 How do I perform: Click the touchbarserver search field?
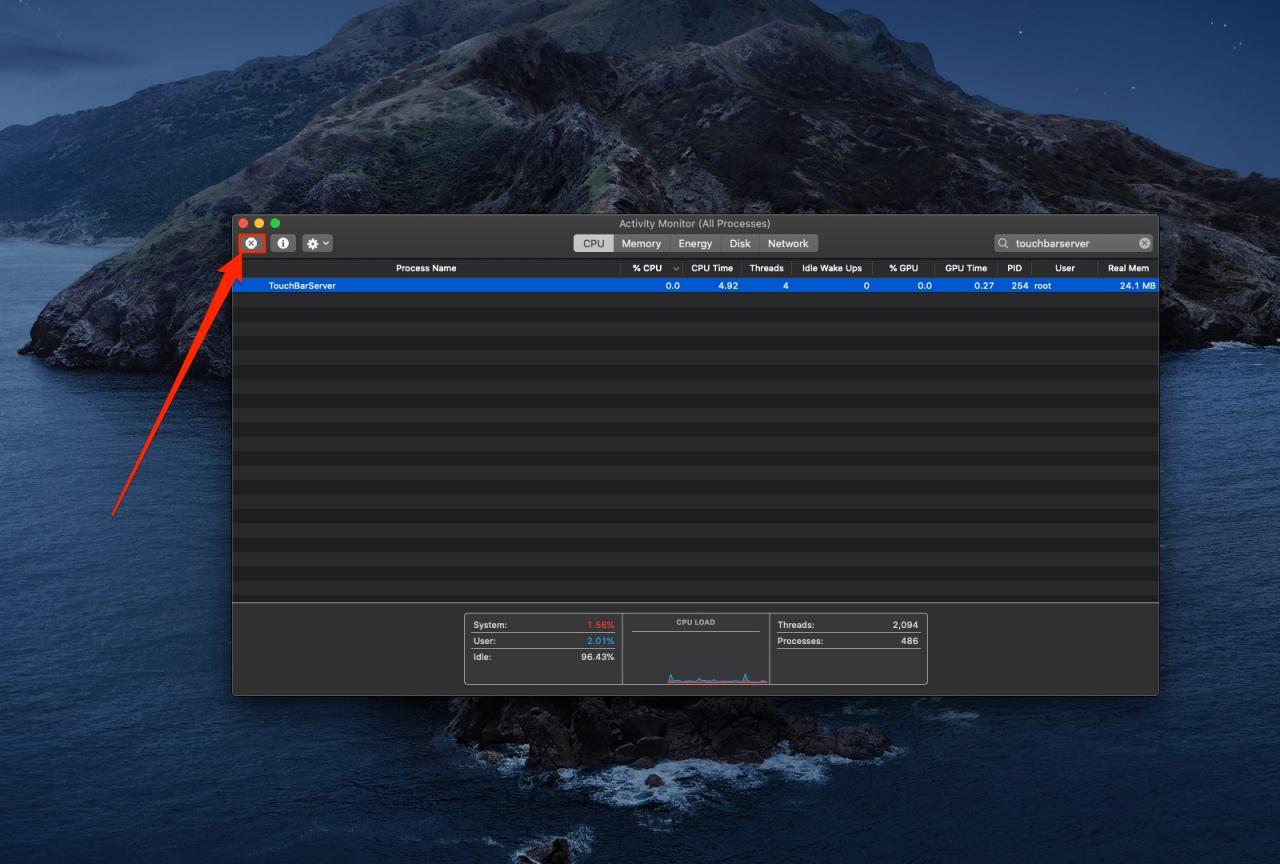(x=1074, y=243)
